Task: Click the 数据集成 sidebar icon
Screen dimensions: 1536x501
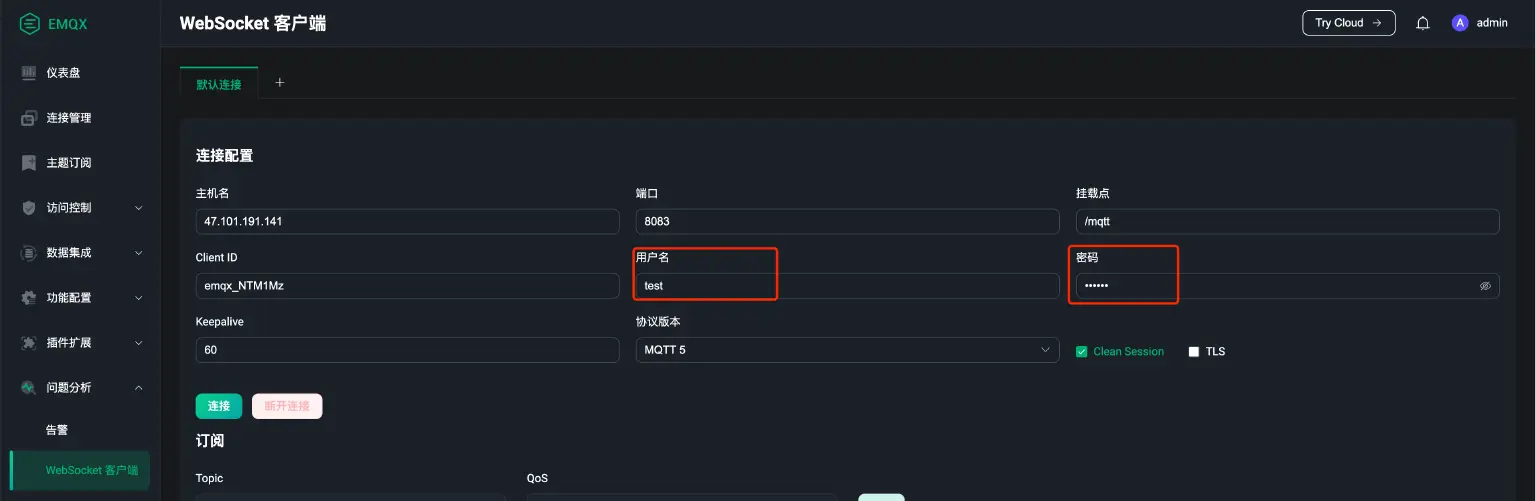Action: [x=29, y=253]
